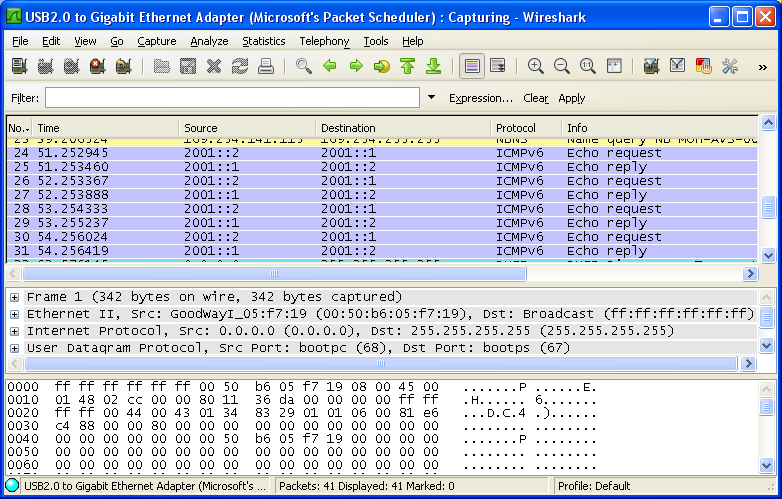782x499 pixels.
Task: Reset zoom to normal size 1:1
Action: [x=587, y=66]
